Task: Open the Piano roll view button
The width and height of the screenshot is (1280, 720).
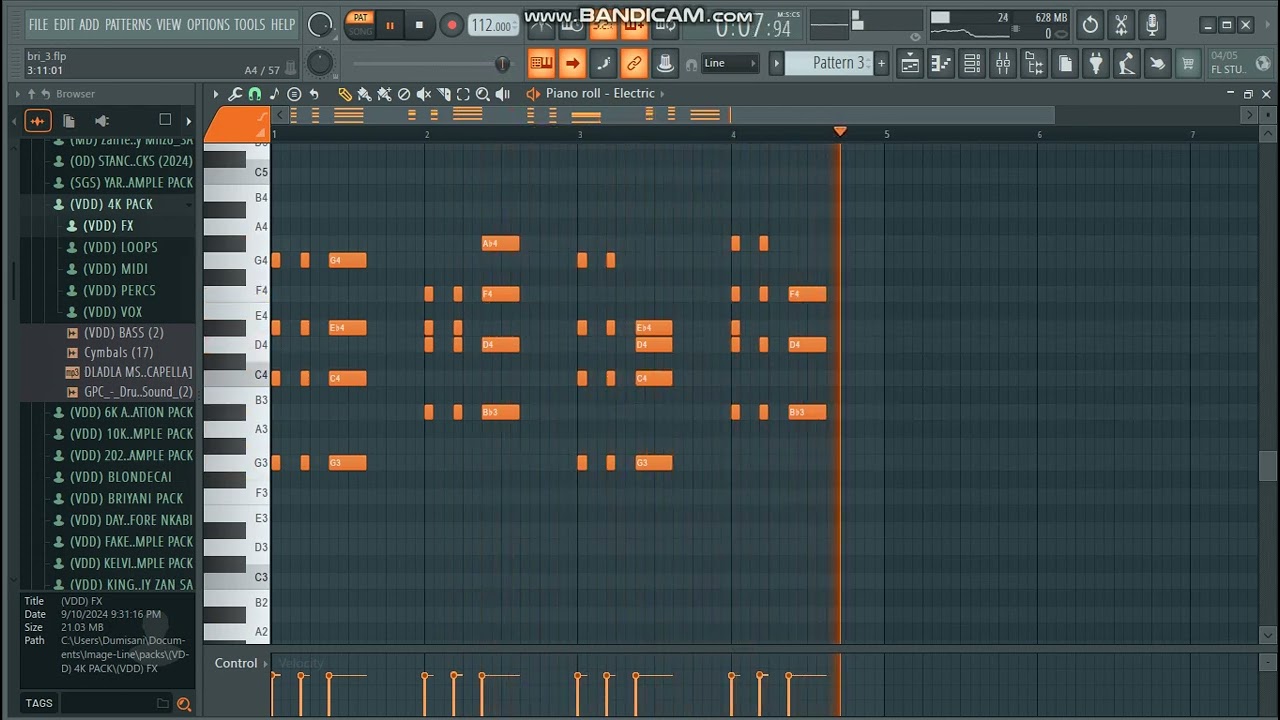Action: tap(941, 64)
